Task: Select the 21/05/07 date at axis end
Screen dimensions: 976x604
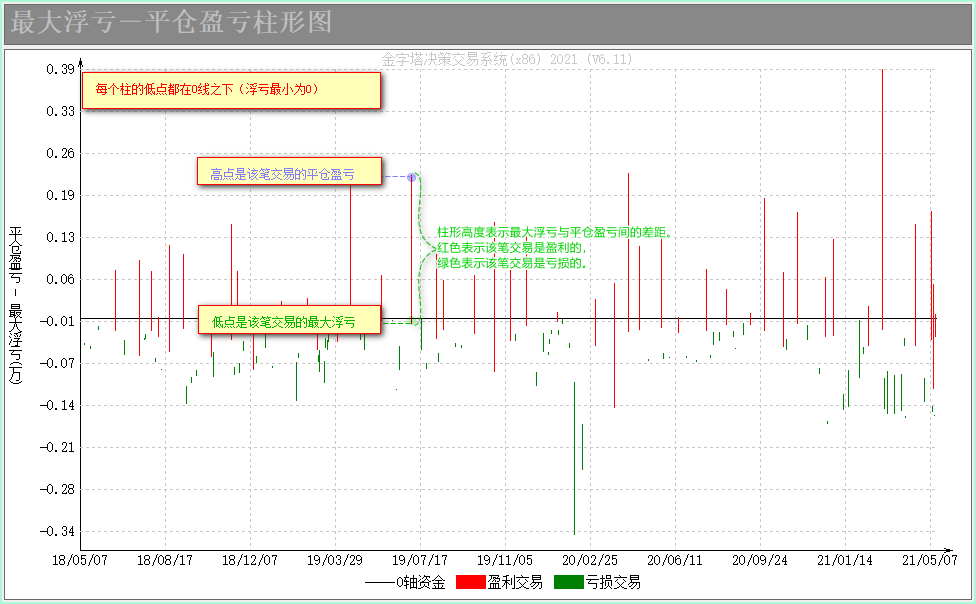Action: (x=930, y=561)
